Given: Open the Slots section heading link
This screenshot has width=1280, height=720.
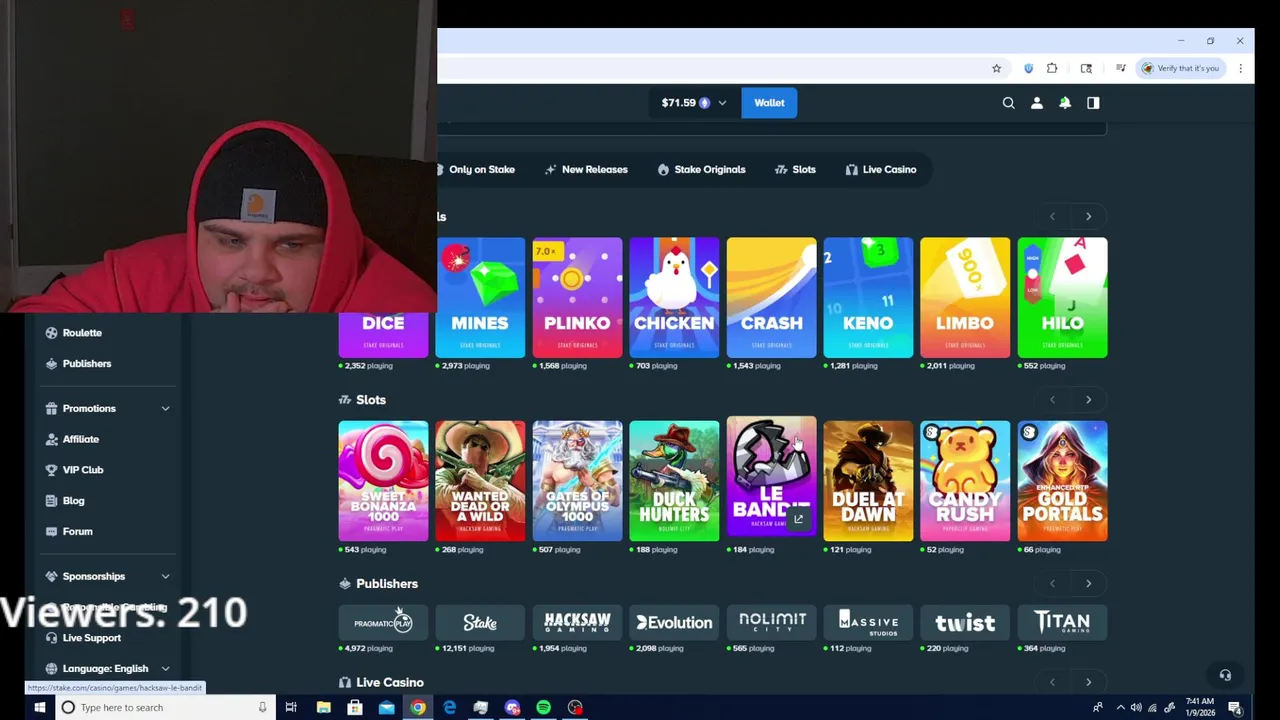Looking at the screenshot, I should coord(370,400).
